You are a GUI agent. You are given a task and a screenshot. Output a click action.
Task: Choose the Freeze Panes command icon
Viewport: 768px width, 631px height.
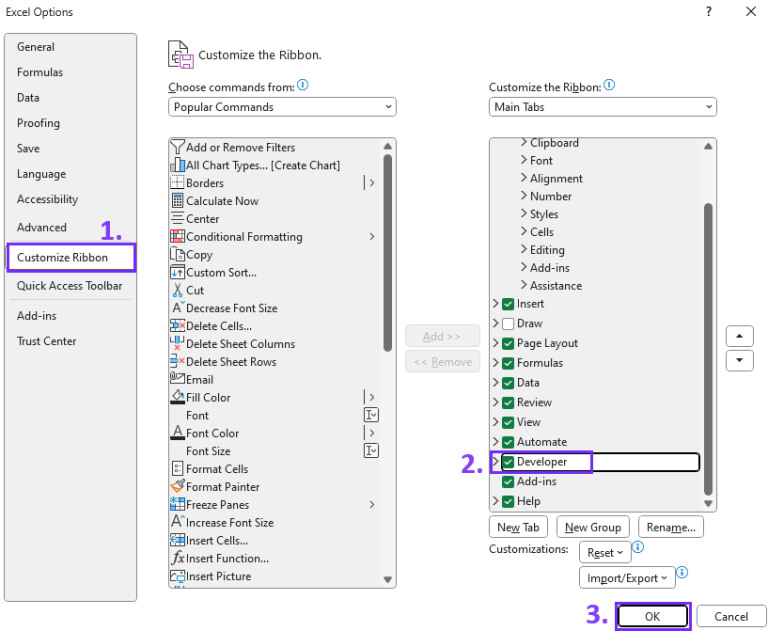tap(178, 505)
